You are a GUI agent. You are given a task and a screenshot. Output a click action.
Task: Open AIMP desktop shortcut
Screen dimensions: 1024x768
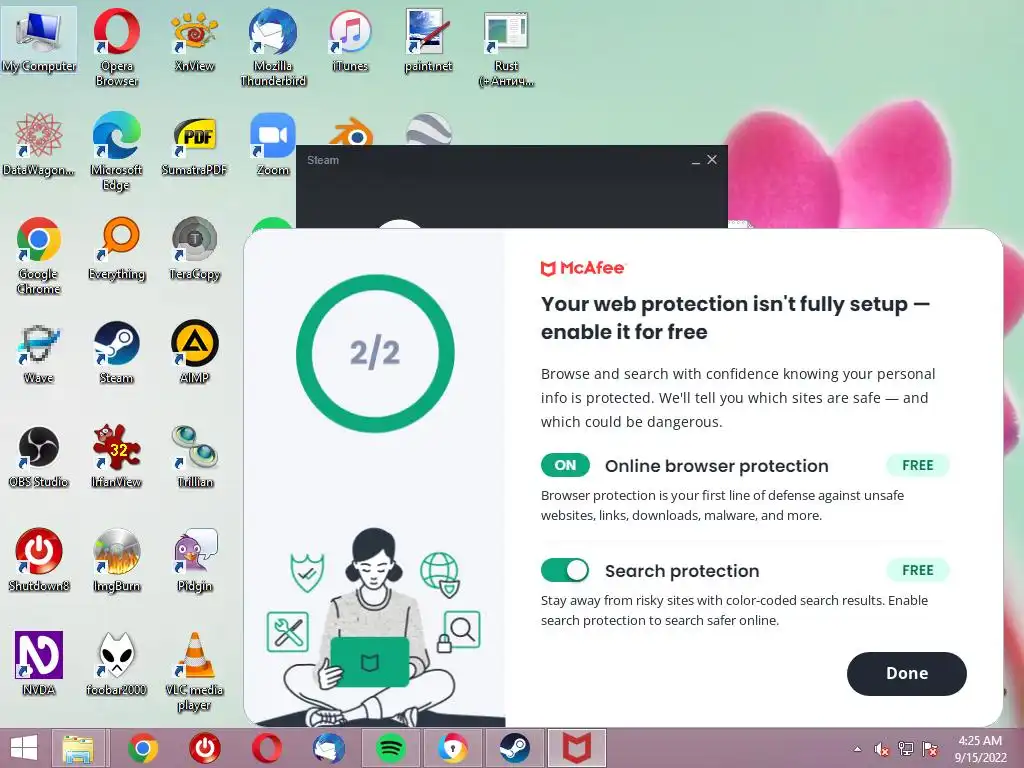[194, 353]
